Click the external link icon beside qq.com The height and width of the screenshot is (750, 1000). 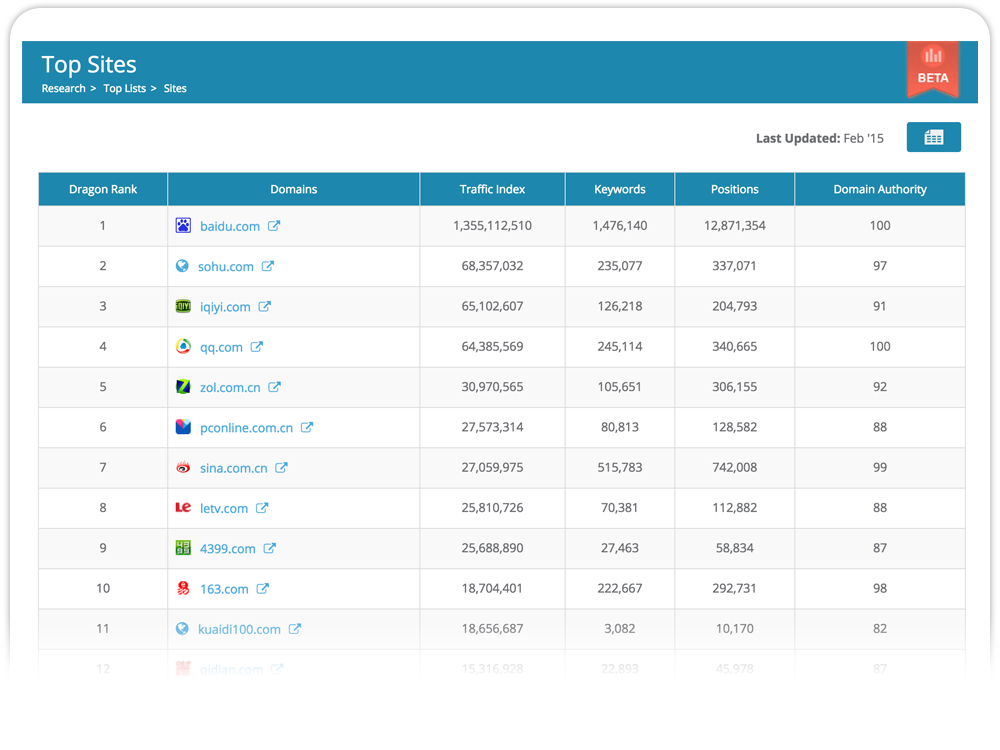coord(257,347)
